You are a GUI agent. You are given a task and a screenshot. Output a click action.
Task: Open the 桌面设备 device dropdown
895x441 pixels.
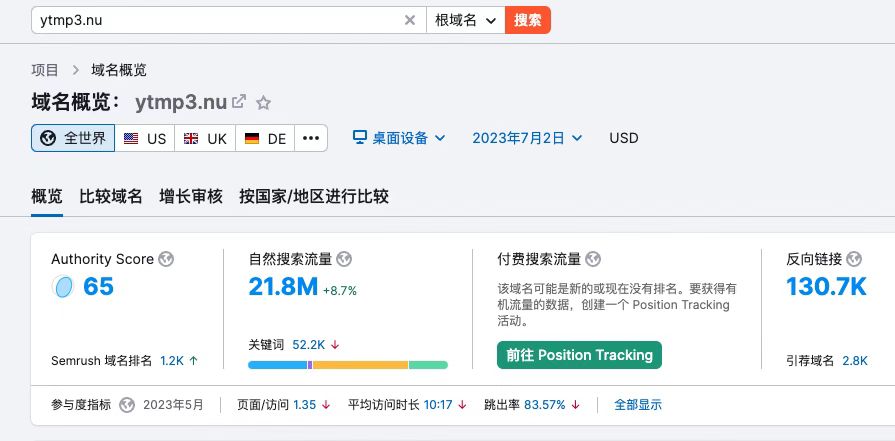399,138
